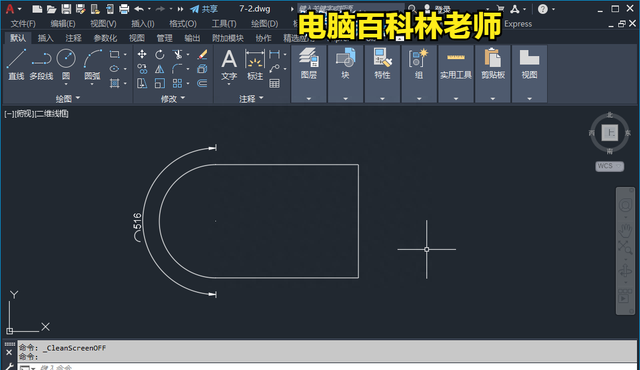Click the 共享 (Share) button
This screenshot has width=640, height=370.
204,9
